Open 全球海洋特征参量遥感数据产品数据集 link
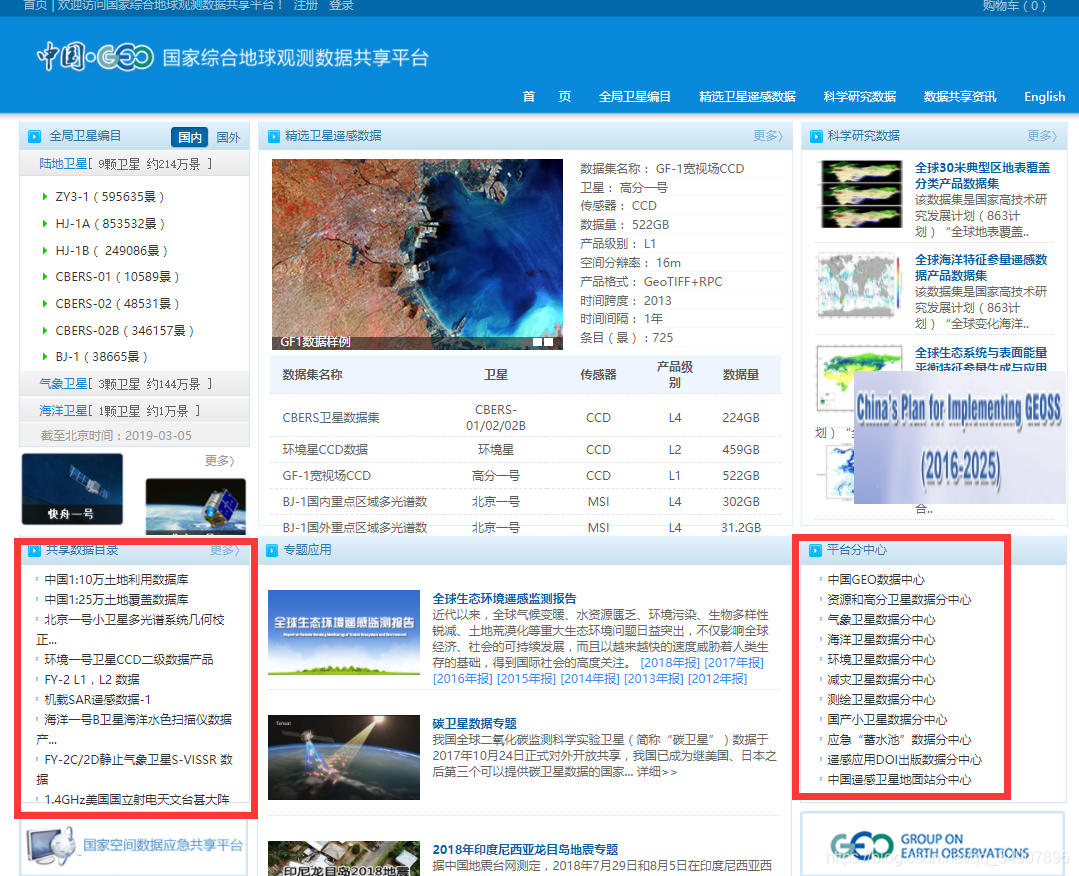 981,268
